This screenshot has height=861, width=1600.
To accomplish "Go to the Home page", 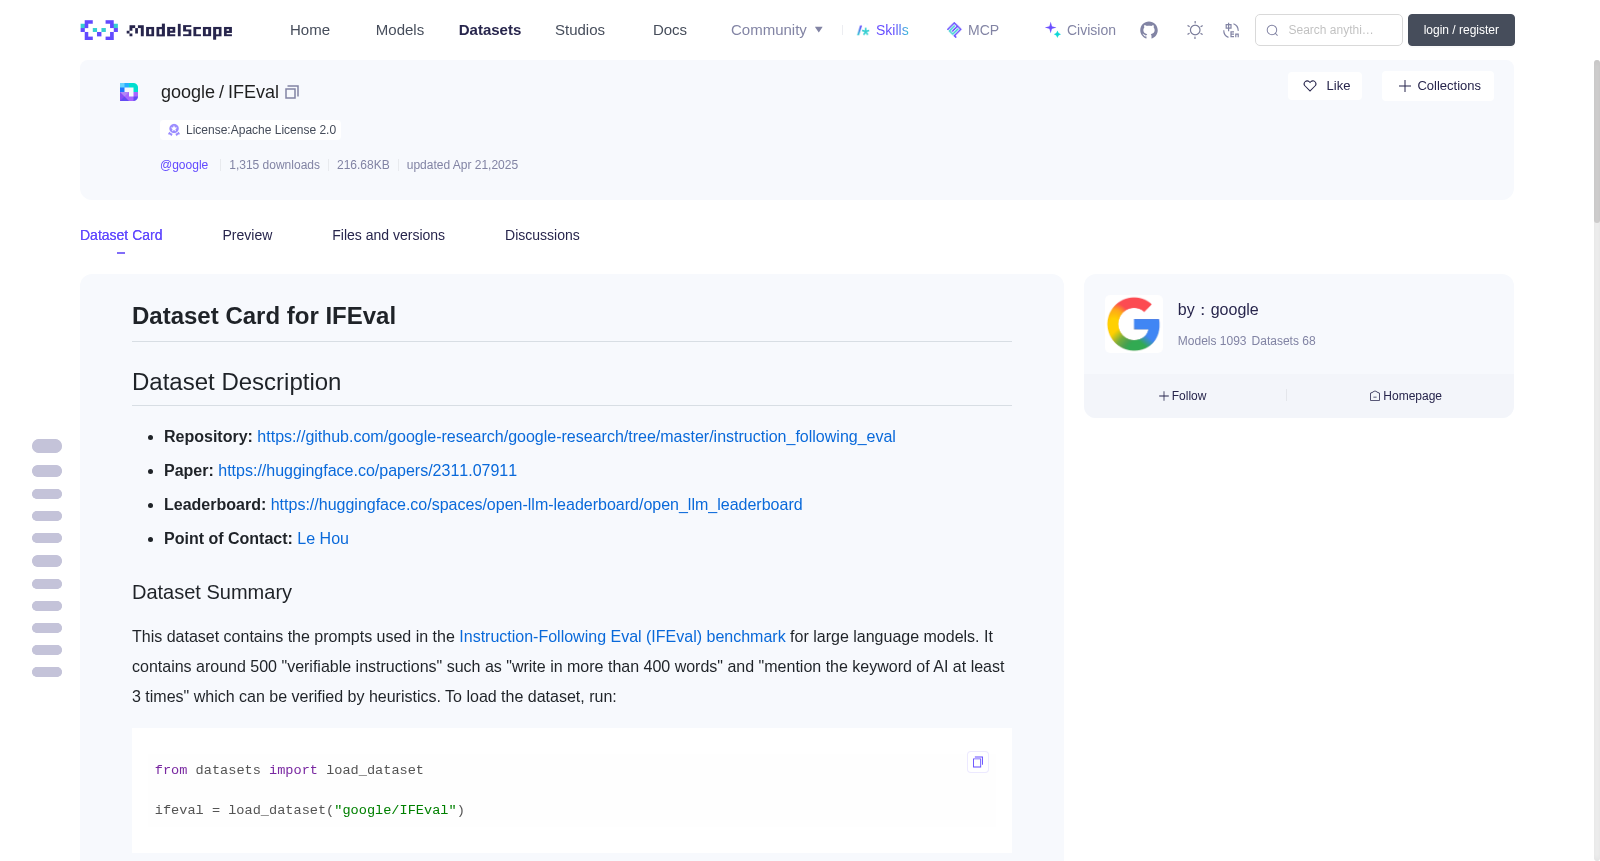I will (x=310, y=30).
